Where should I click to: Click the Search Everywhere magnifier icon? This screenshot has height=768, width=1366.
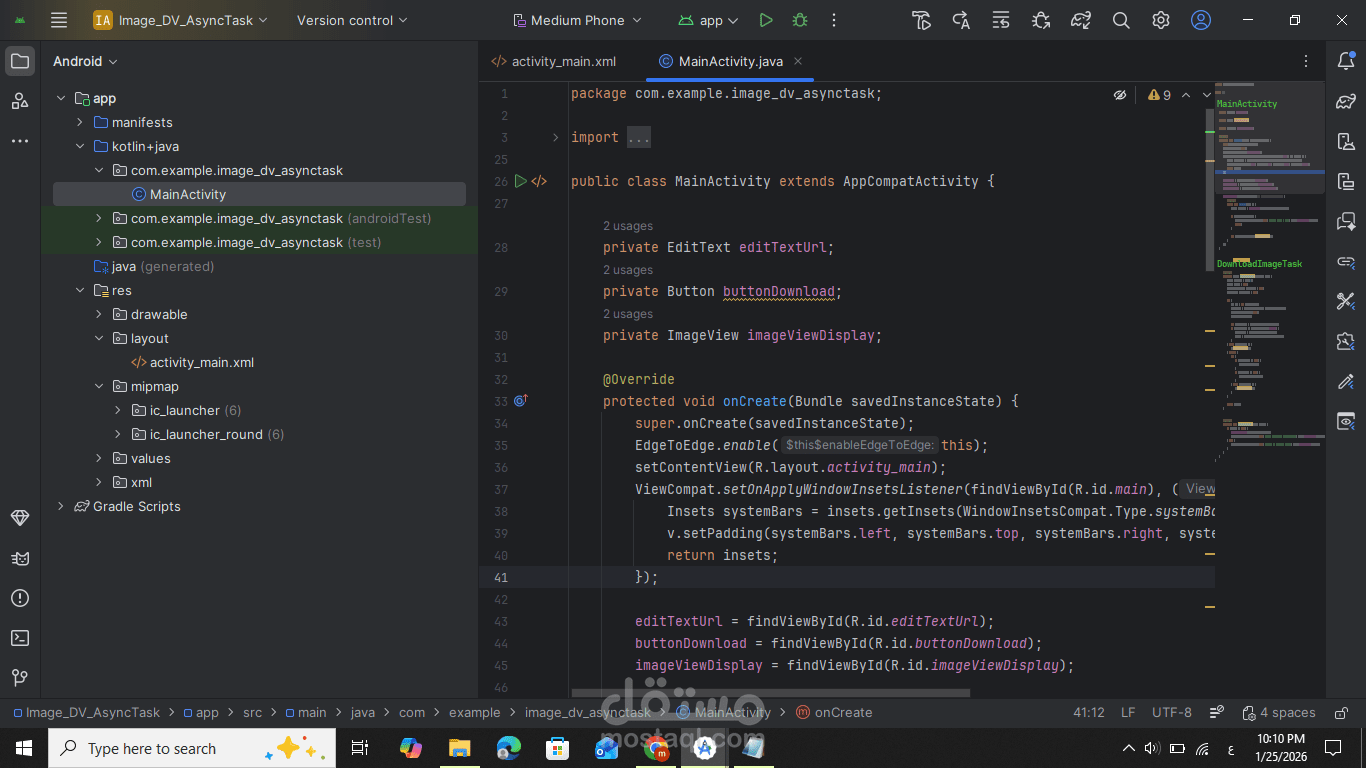[x=1121, y=20]
